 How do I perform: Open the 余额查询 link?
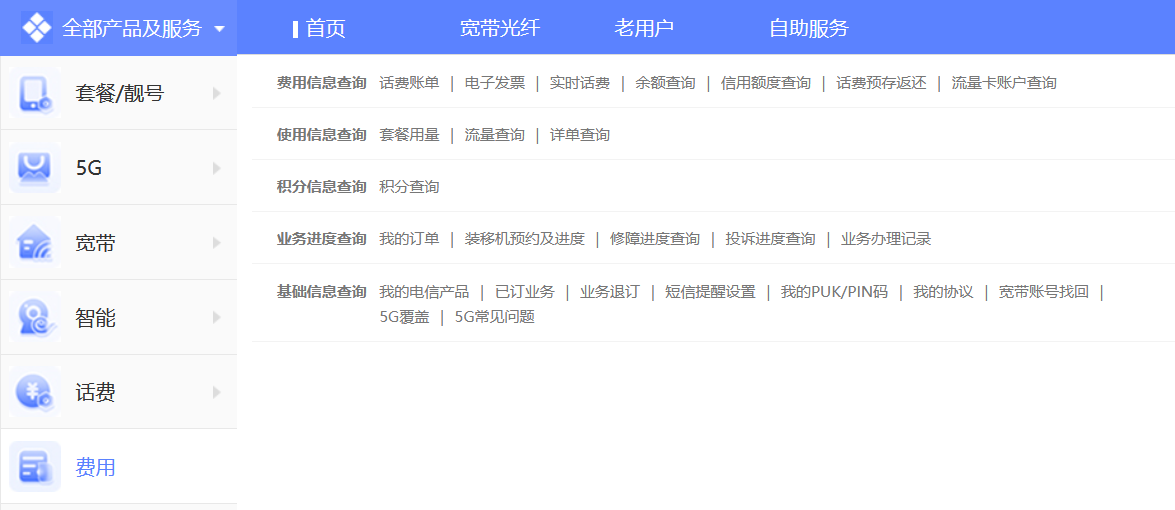[665, 82]
